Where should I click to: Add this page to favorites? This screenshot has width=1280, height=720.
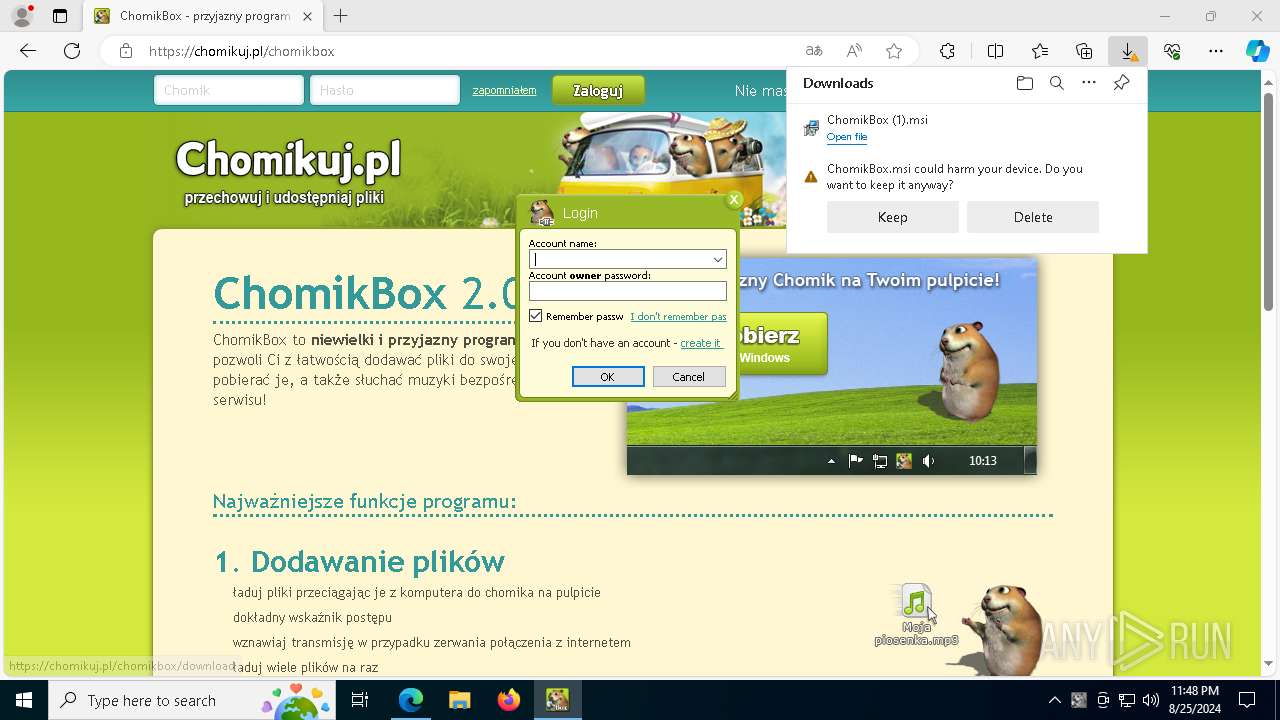pos(894,51)
